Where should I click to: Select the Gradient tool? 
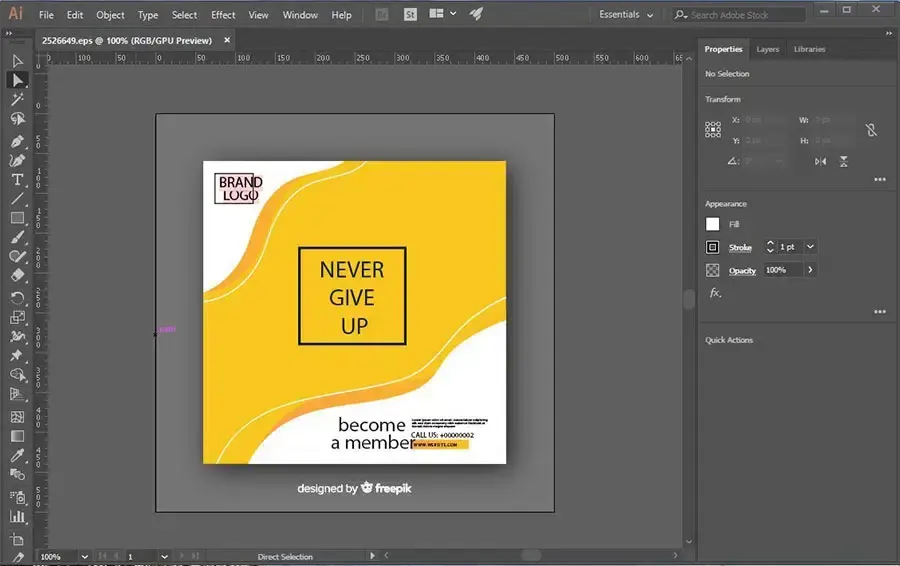[x=17, y=436]
